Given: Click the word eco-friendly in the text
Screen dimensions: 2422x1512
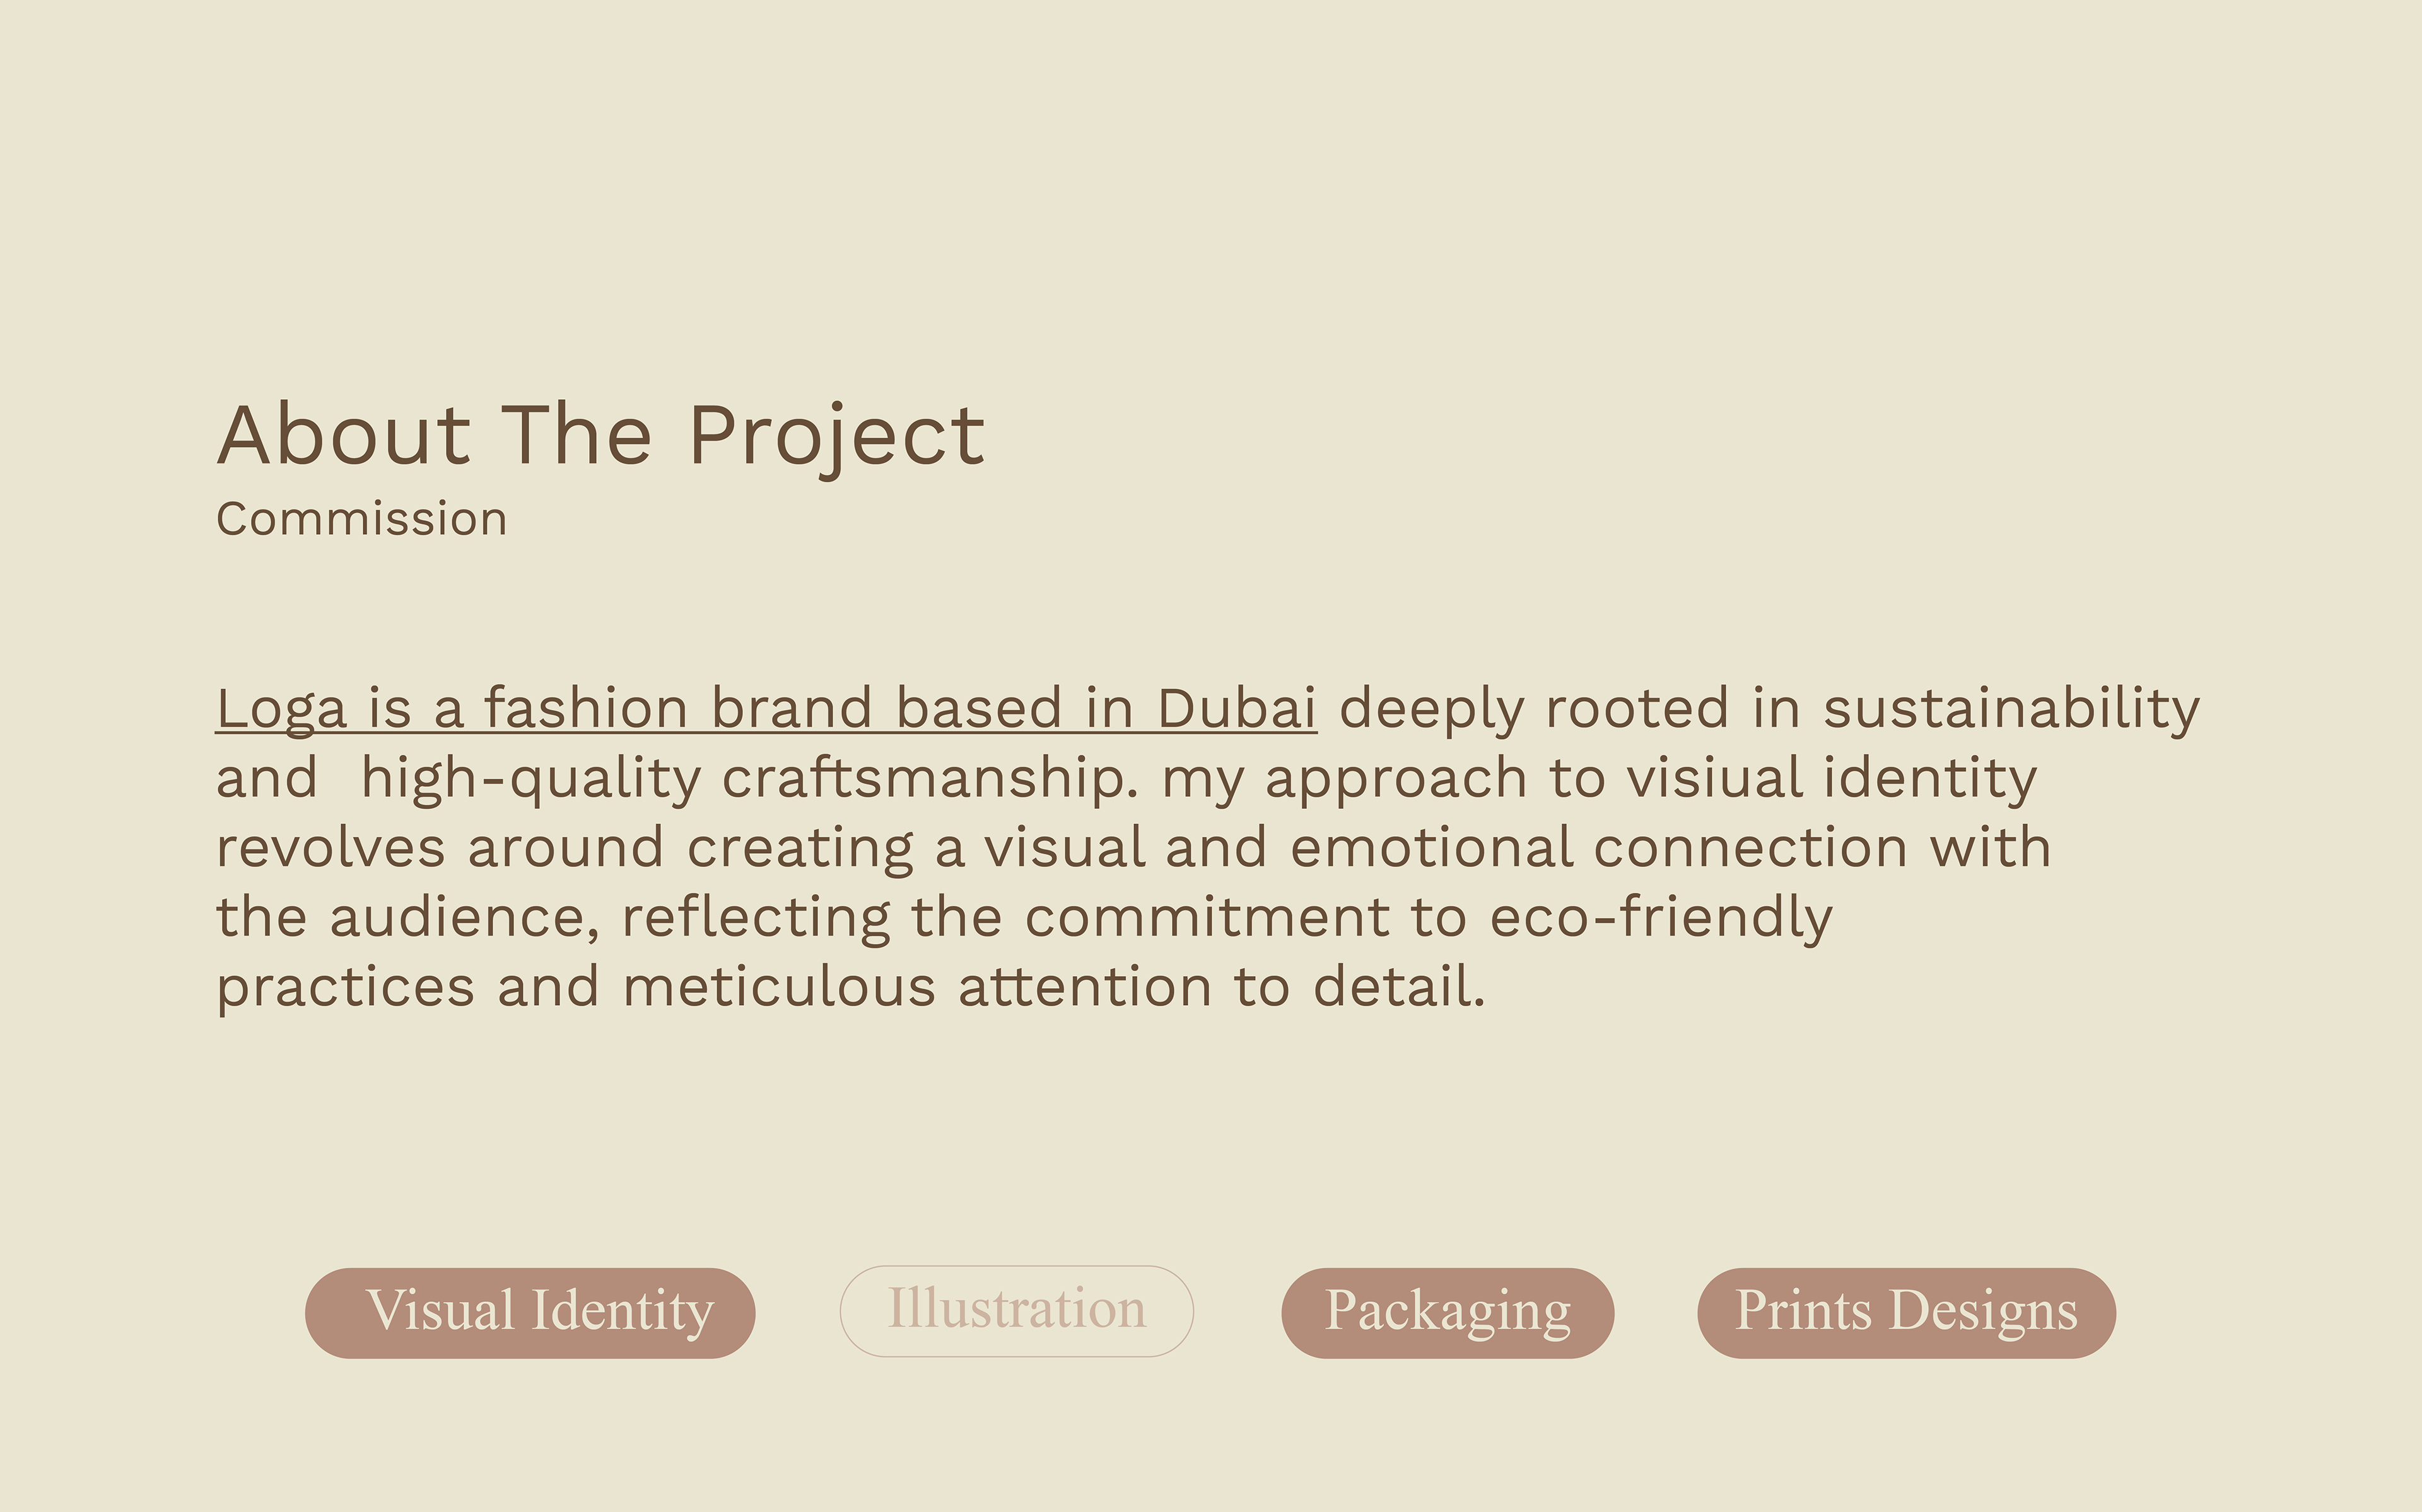Looking at the screenshot, I should 1661,918.
